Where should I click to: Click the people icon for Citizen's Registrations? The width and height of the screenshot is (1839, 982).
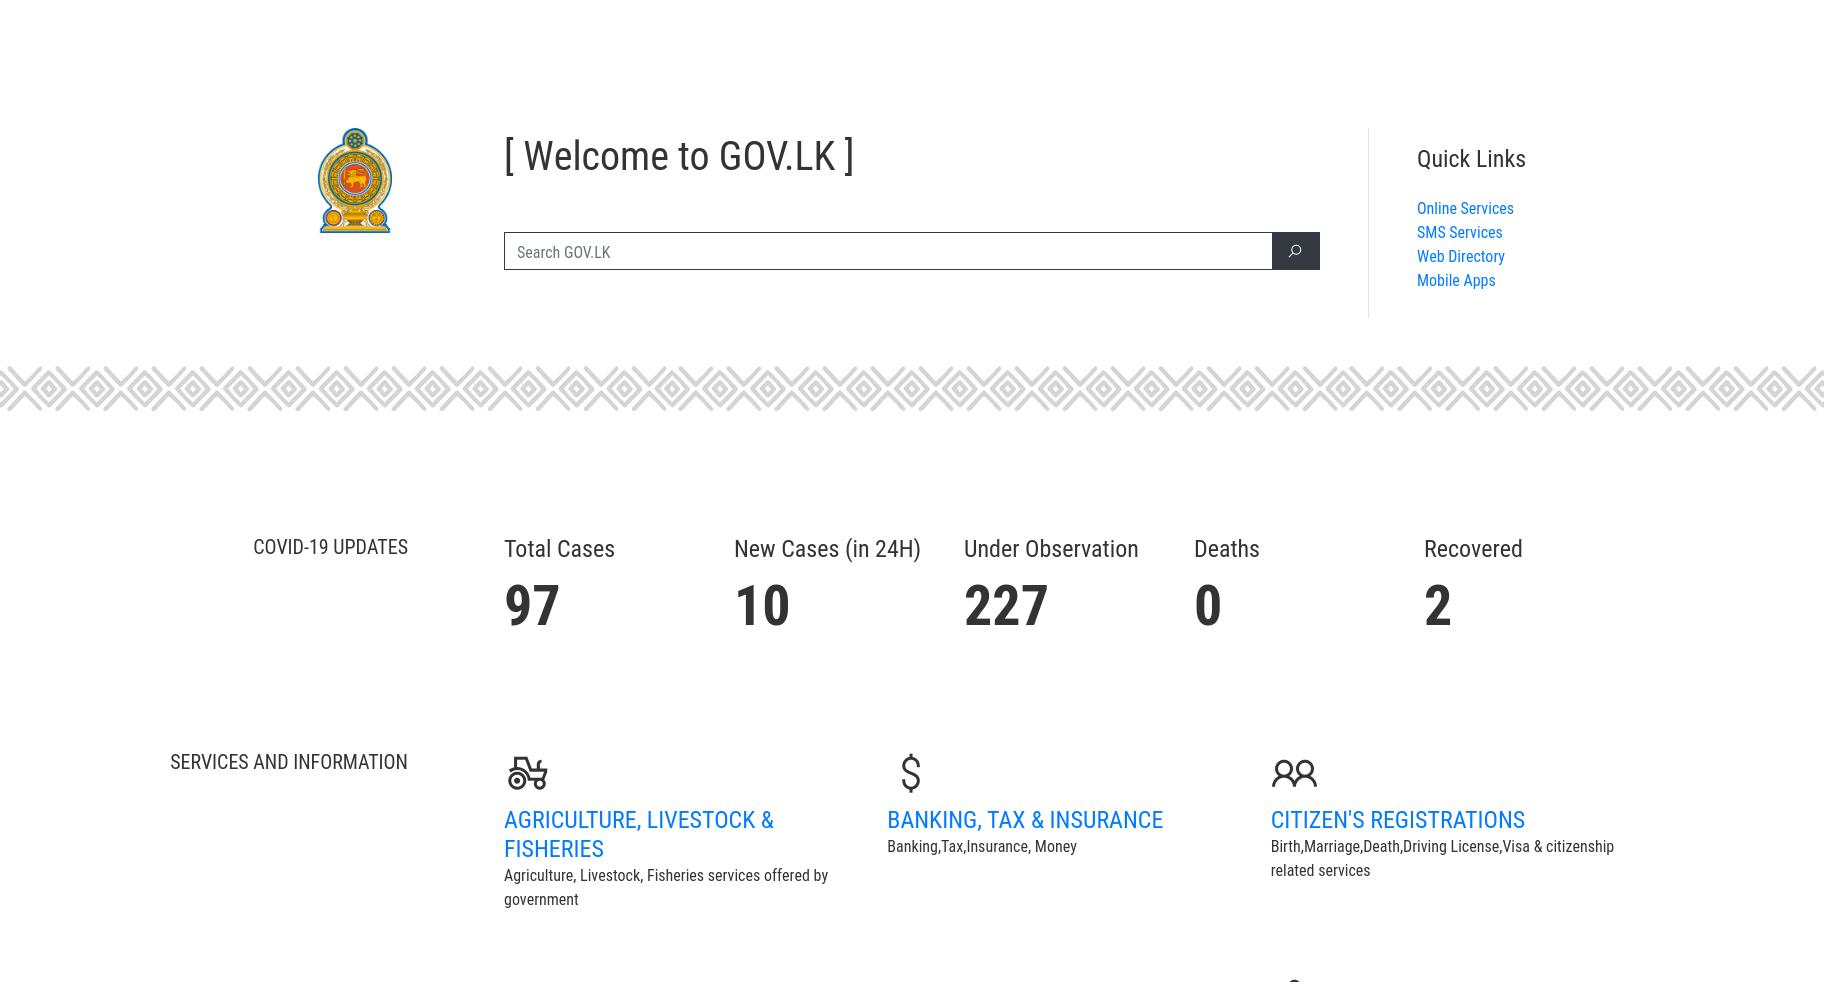tap(1294, 773)
